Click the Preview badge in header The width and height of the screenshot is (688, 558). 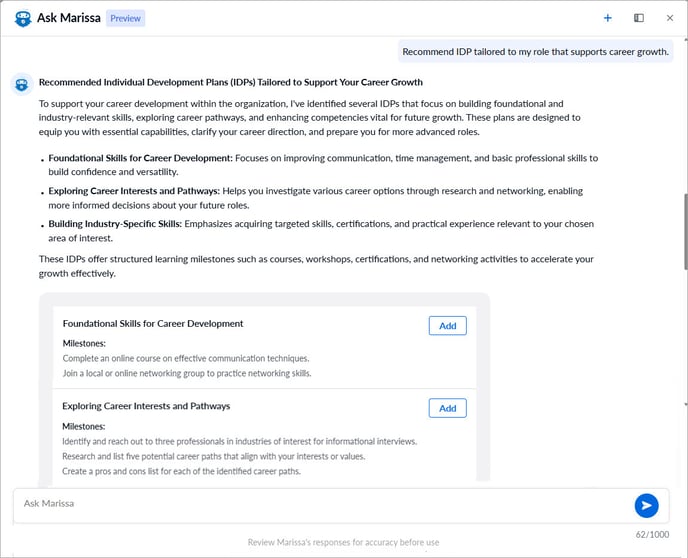point(125,18)
